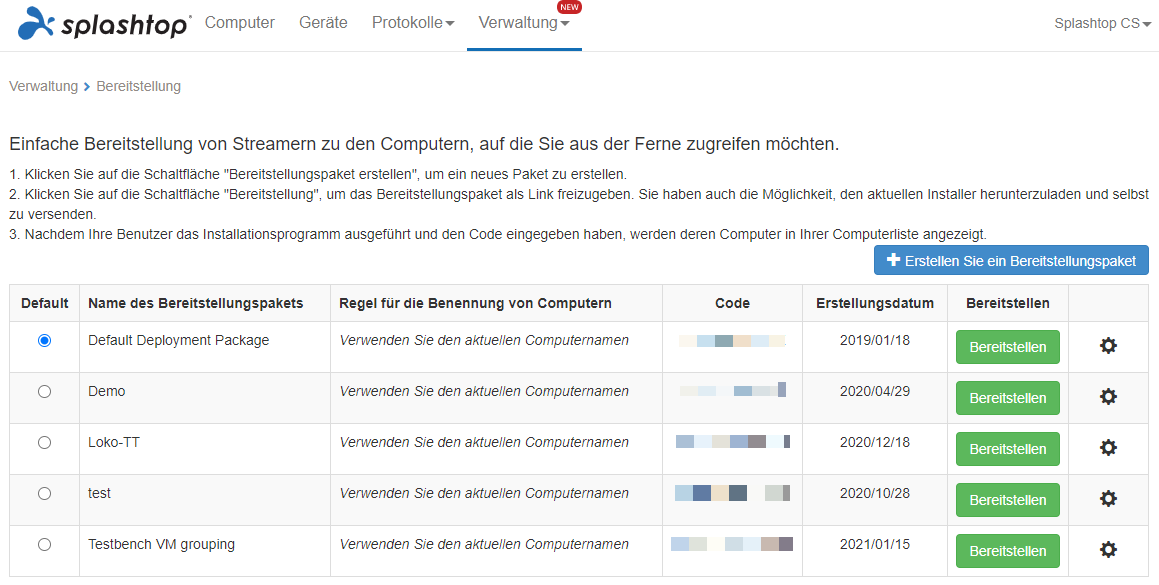The width and height of the screenshot is (1159, 585).
Task: Expand the Protokolle dropdown menu
Action: pyautogui.click(x=412, y=23)
